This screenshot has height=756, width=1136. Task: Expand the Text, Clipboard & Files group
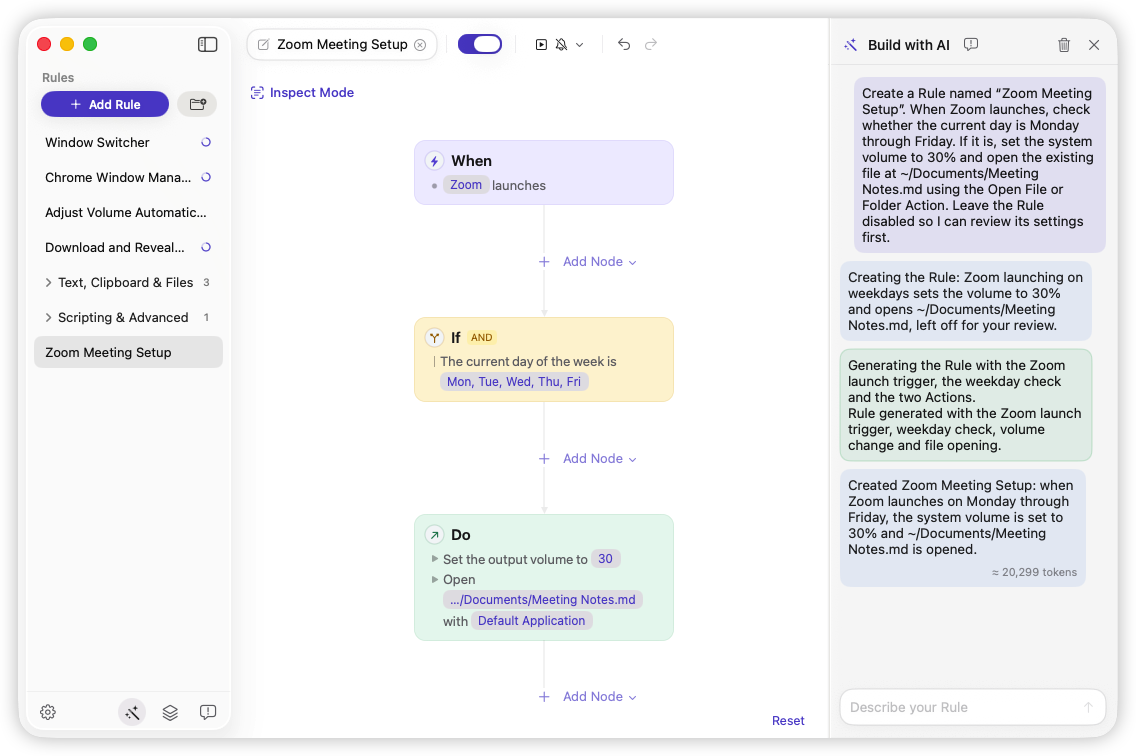[x=49, y=283]
